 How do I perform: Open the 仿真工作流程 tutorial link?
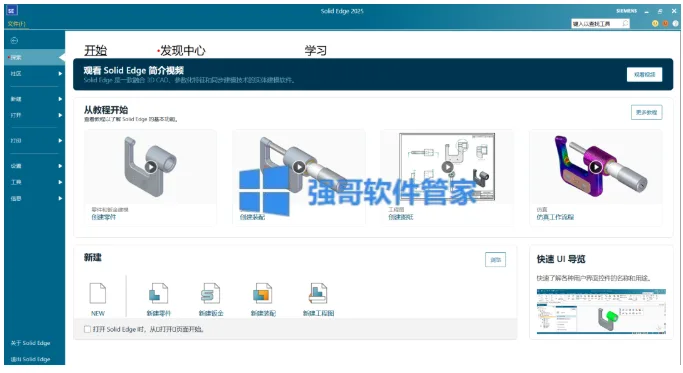[x=555, y=217]
